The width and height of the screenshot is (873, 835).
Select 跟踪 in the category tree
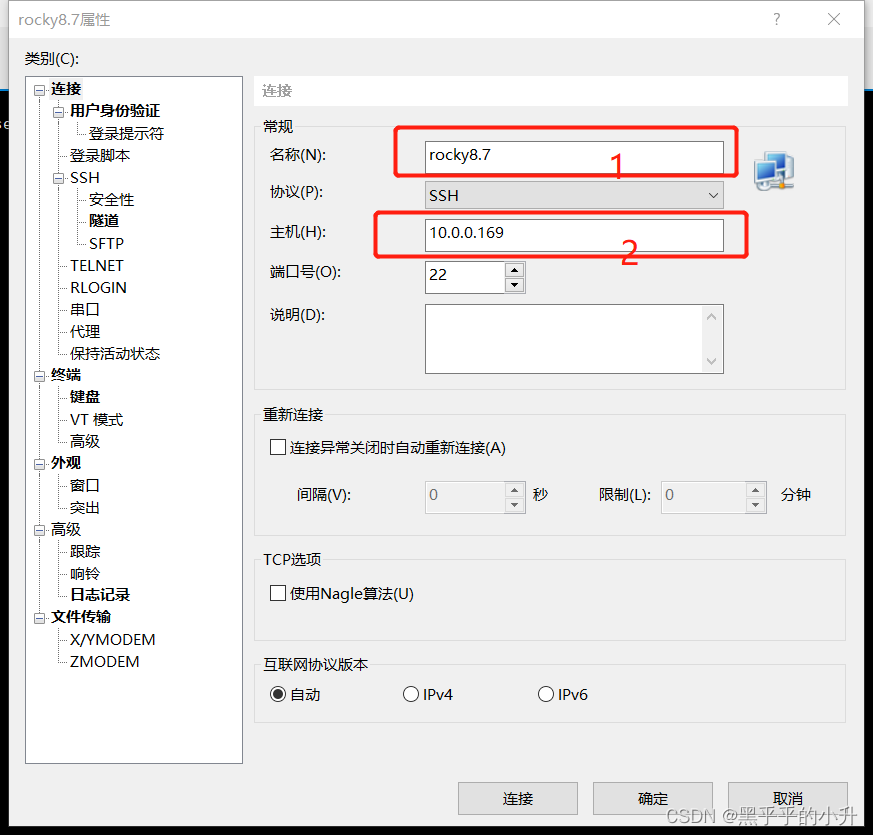(85, 552)
